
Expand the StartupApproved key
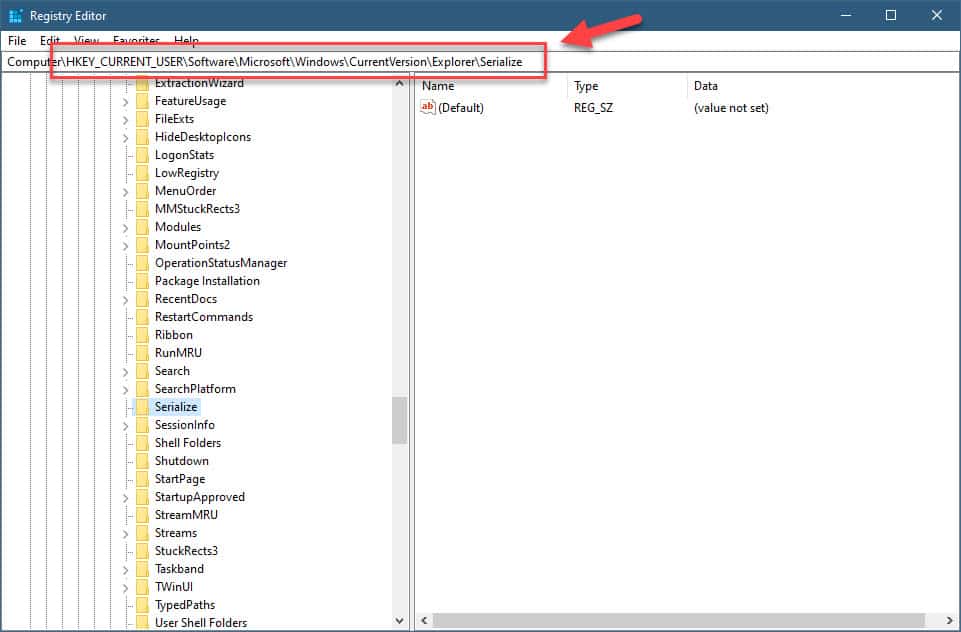(x=125, y=498)
